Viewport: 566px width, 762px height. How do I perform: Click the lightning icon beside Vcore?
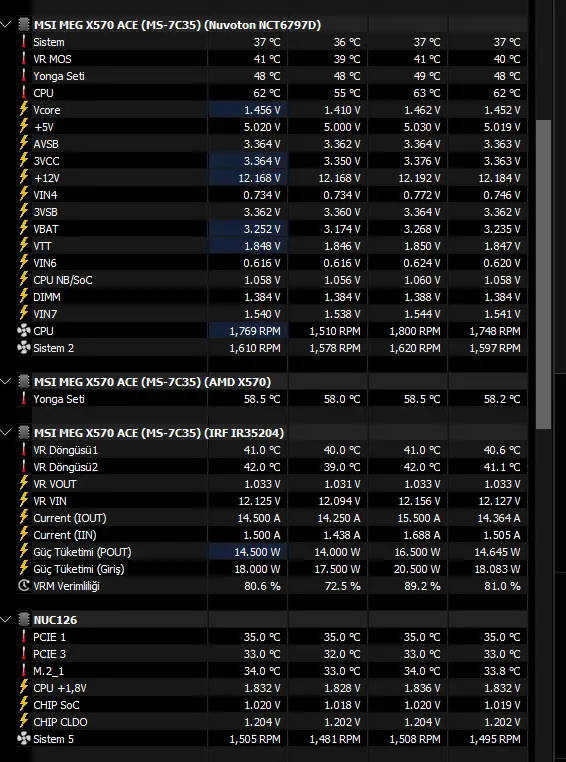(x=23, y=110)
